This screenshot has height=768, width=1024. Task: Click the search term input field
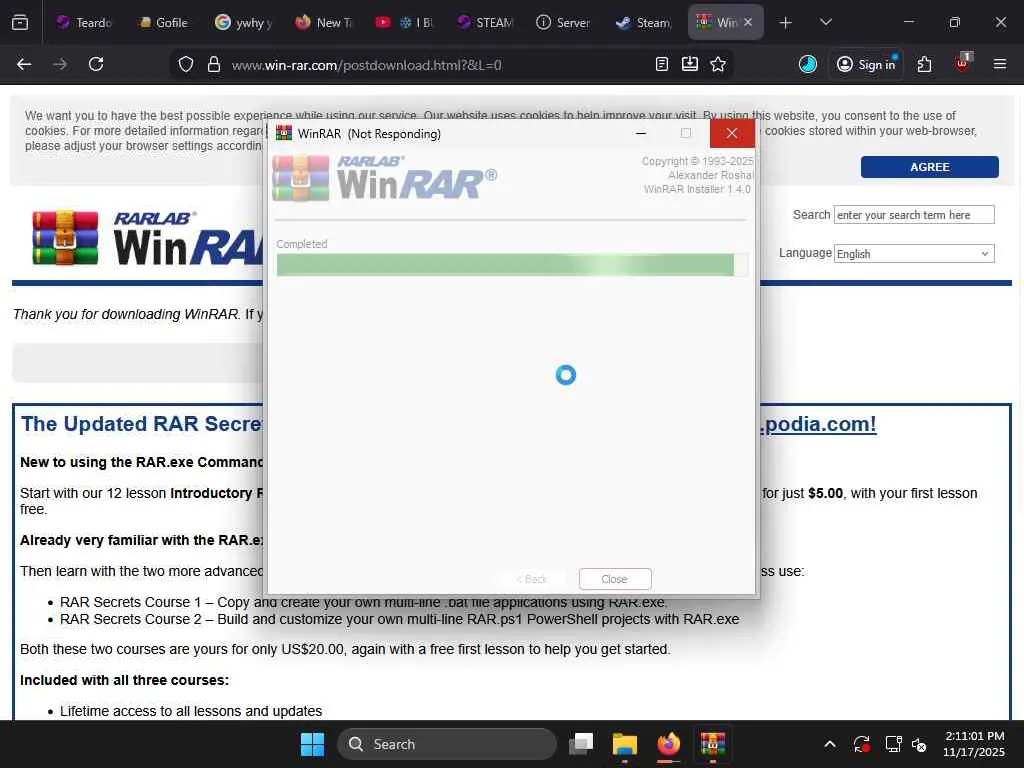[914, 215]
